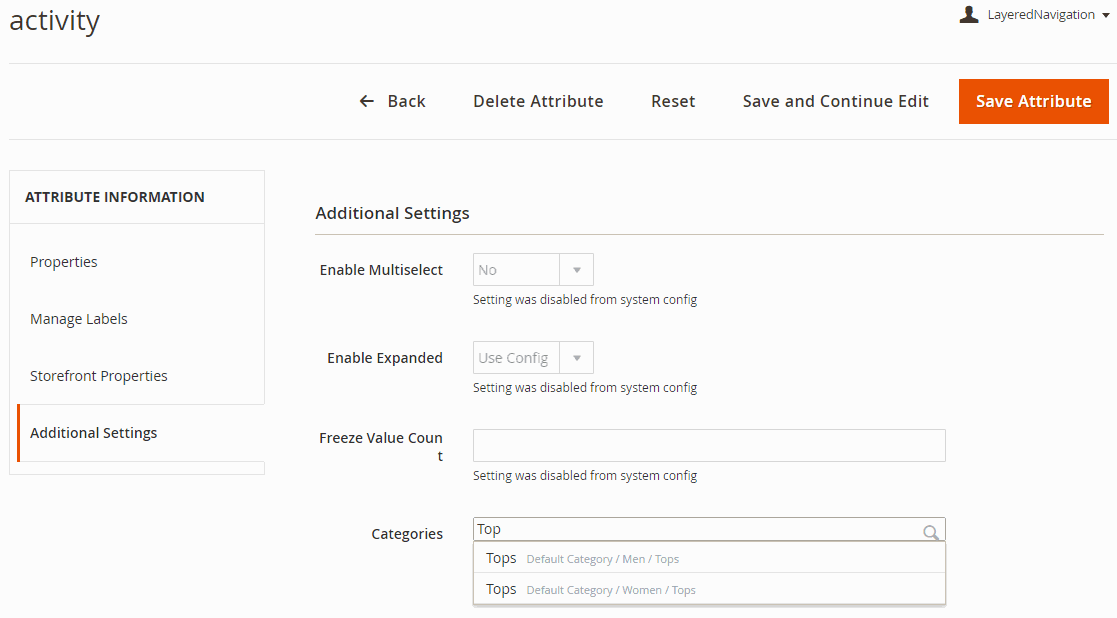
Task: Click the Attribute Information panel header
Action: click(115, 197)
